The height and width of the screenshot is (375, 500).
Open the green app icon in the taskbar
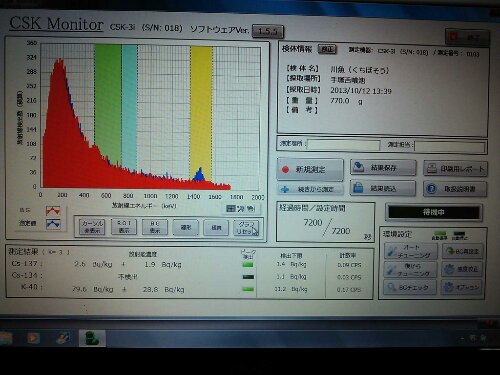pyautogui.click(x=92, y=338)
